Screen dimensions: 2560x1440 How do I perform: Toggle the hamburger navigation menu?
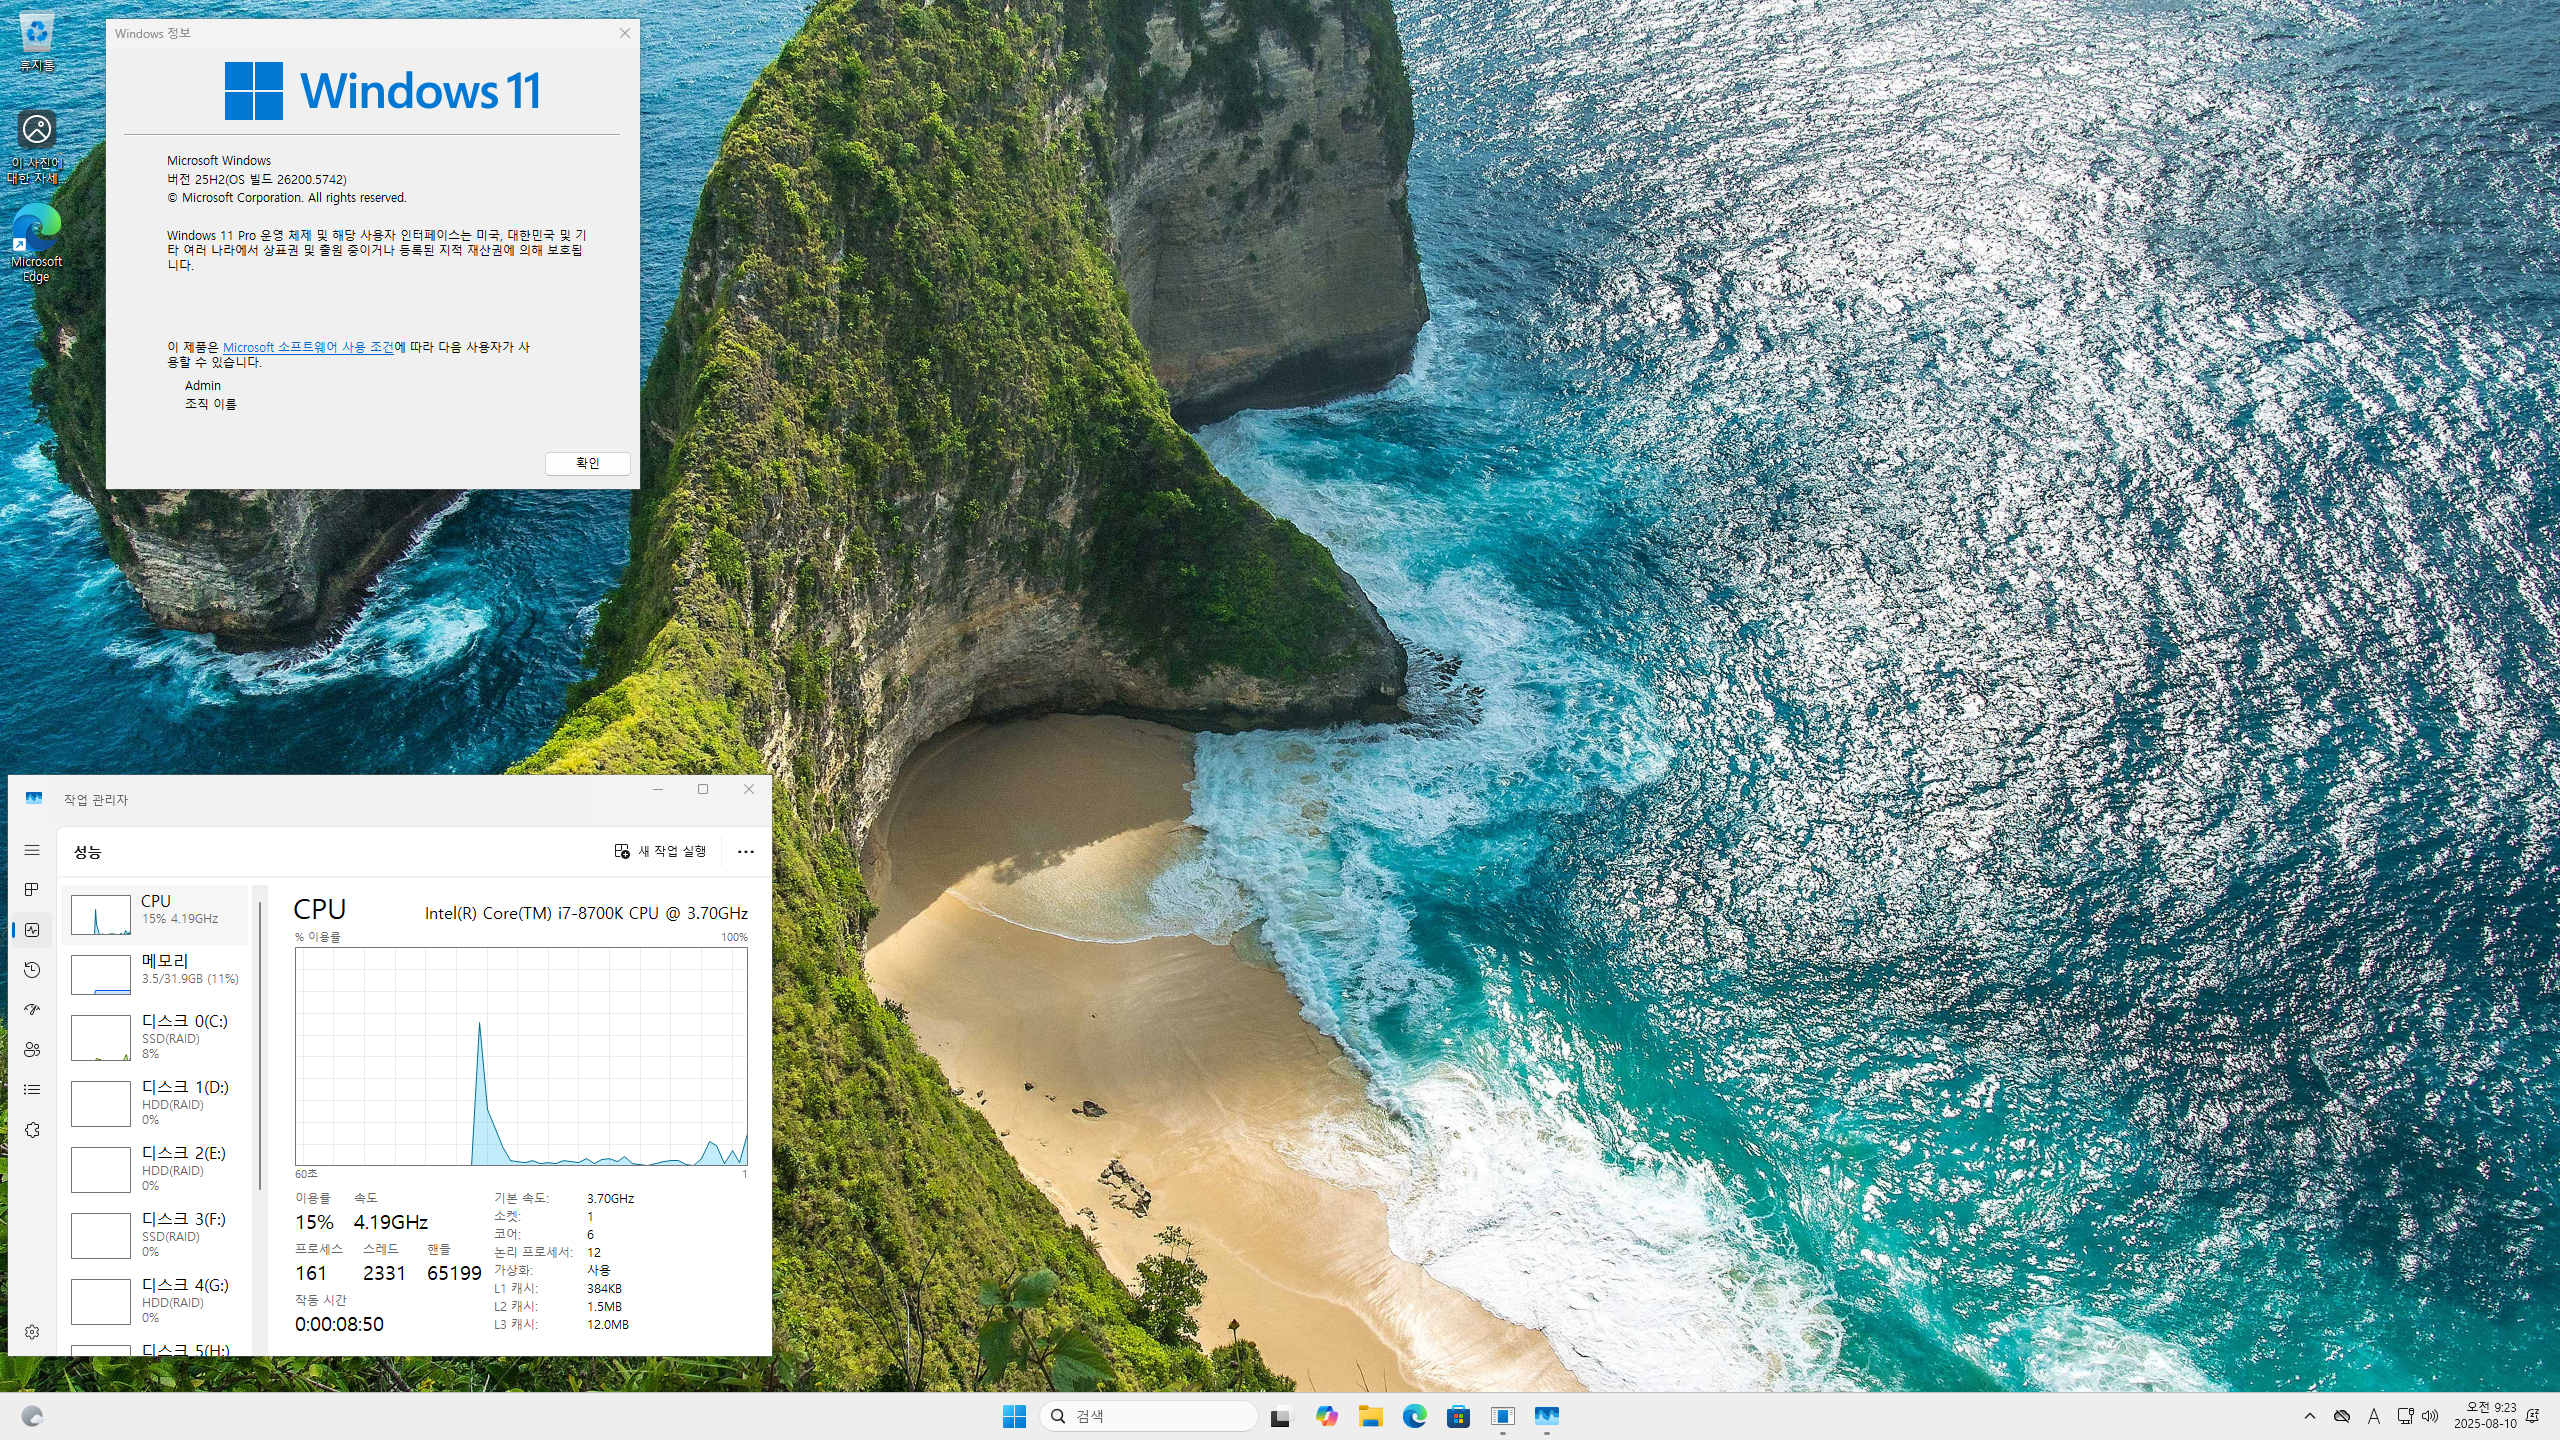[x=32, y=850]
